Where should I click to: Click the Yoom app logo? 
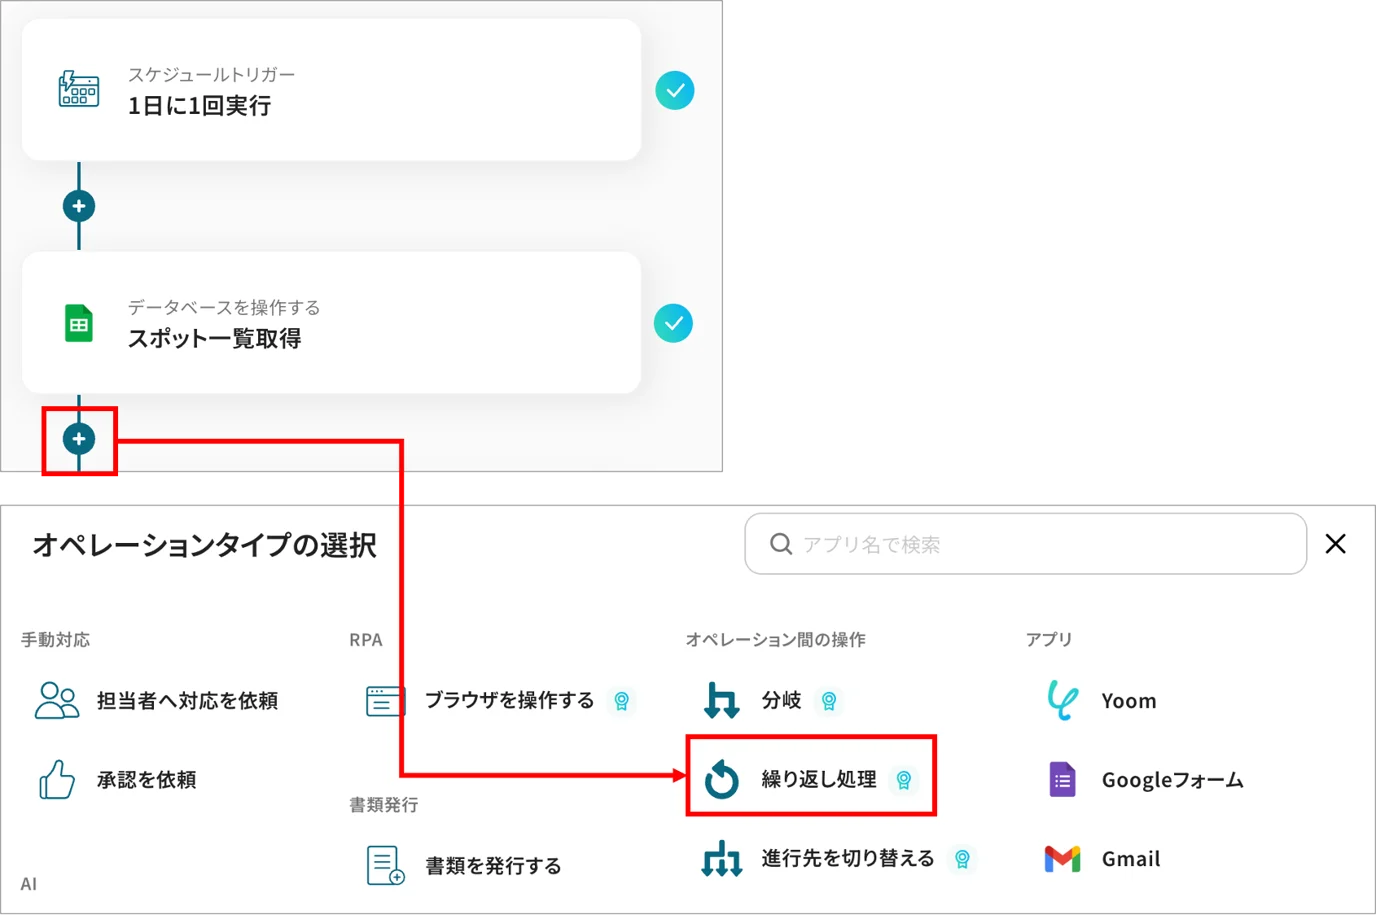1062,700
